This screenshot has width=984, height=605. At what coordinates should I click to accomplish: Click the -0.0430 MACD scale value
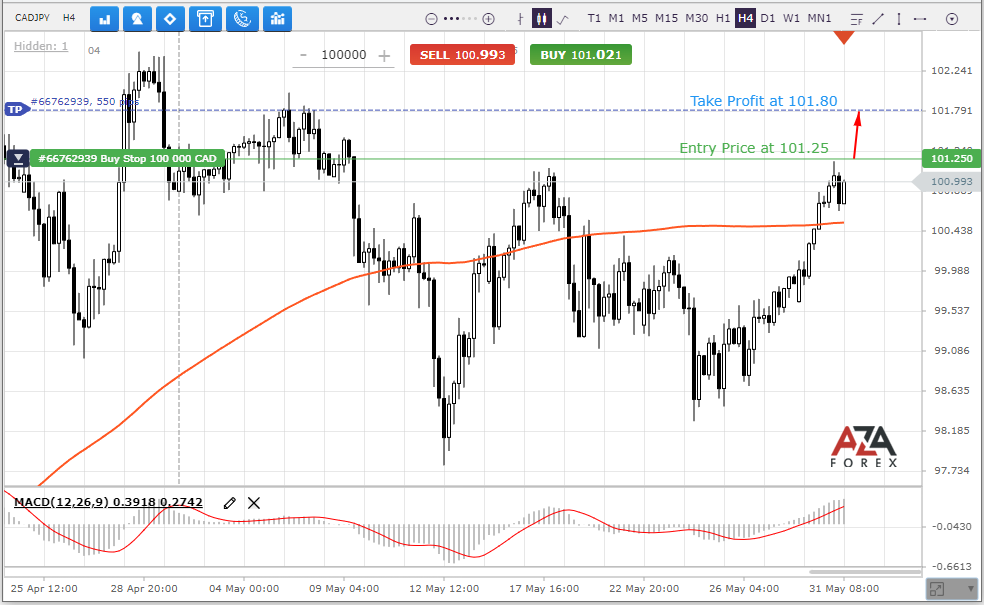point(951,526)
